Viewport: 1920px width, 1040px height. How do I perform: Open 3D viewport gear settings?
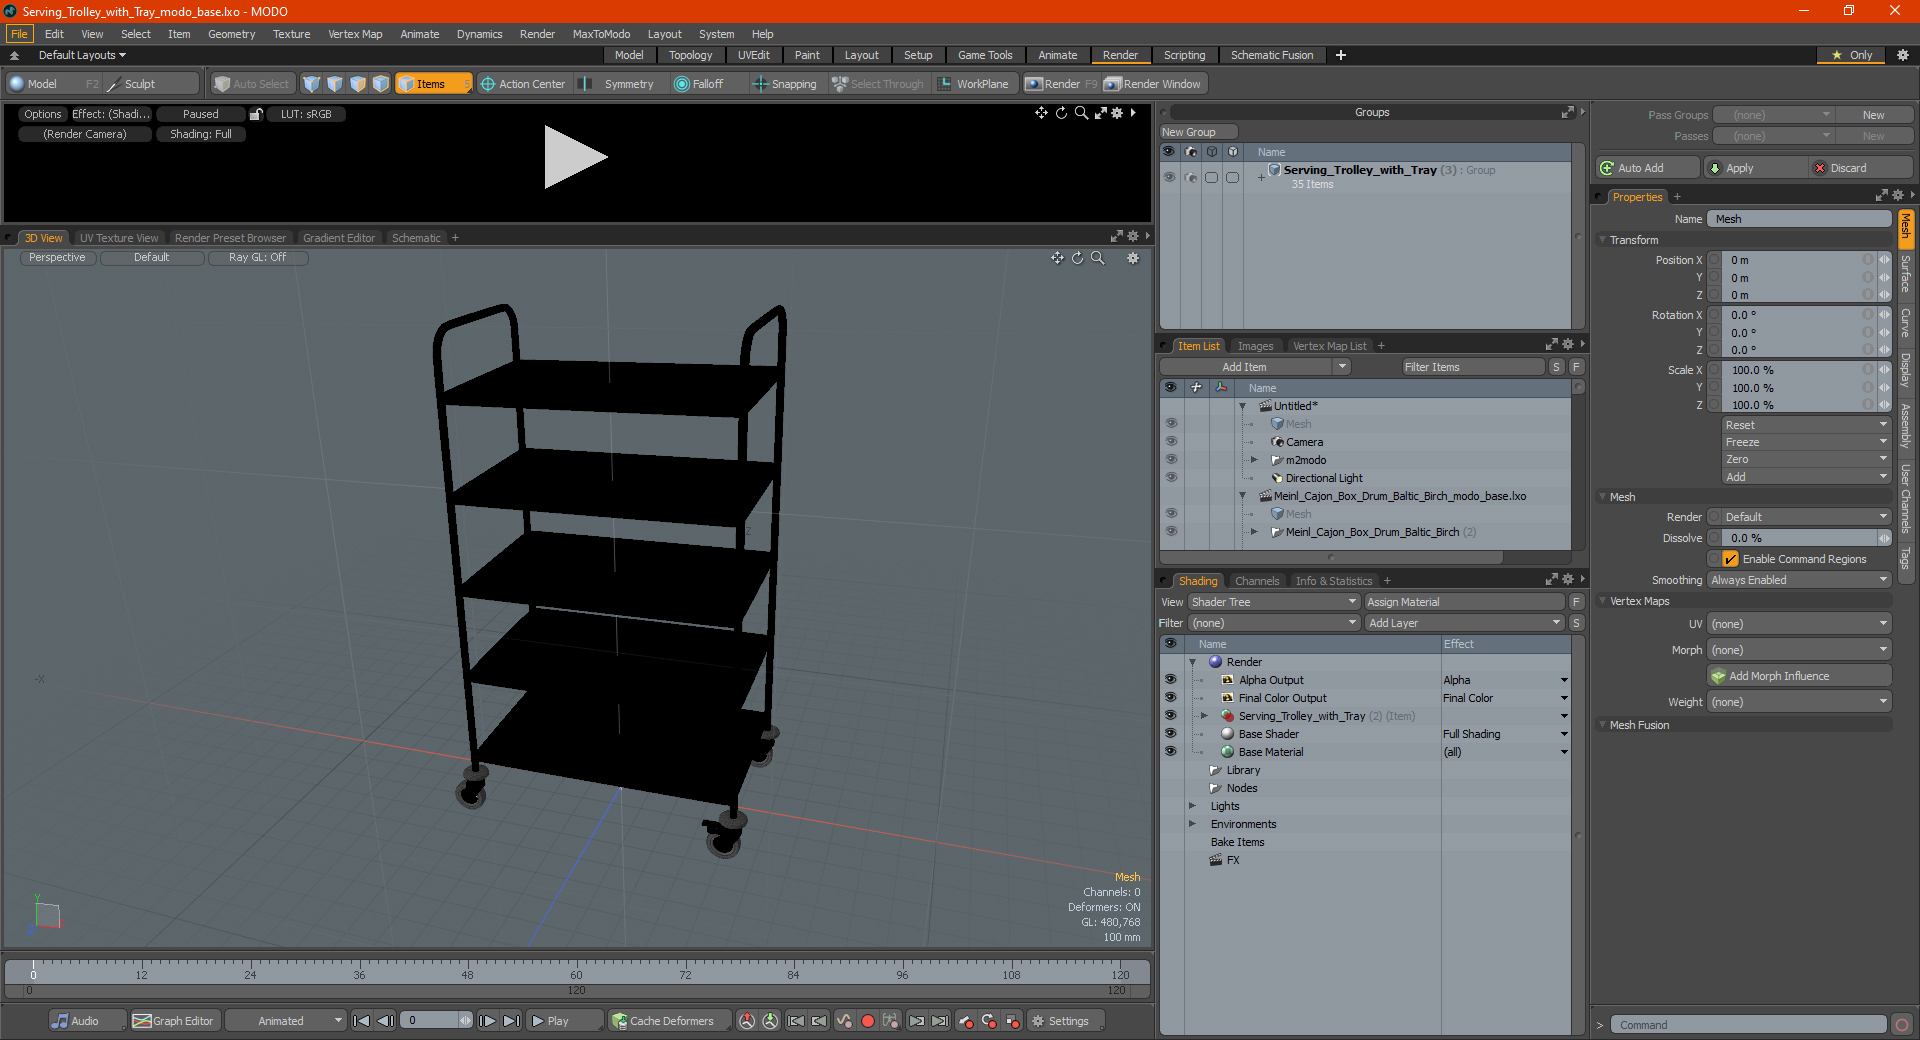click(x=1133, y=258)
